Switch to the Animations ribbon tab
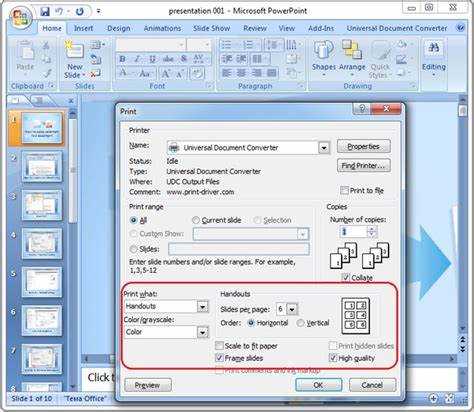 (x=162, y=28)
